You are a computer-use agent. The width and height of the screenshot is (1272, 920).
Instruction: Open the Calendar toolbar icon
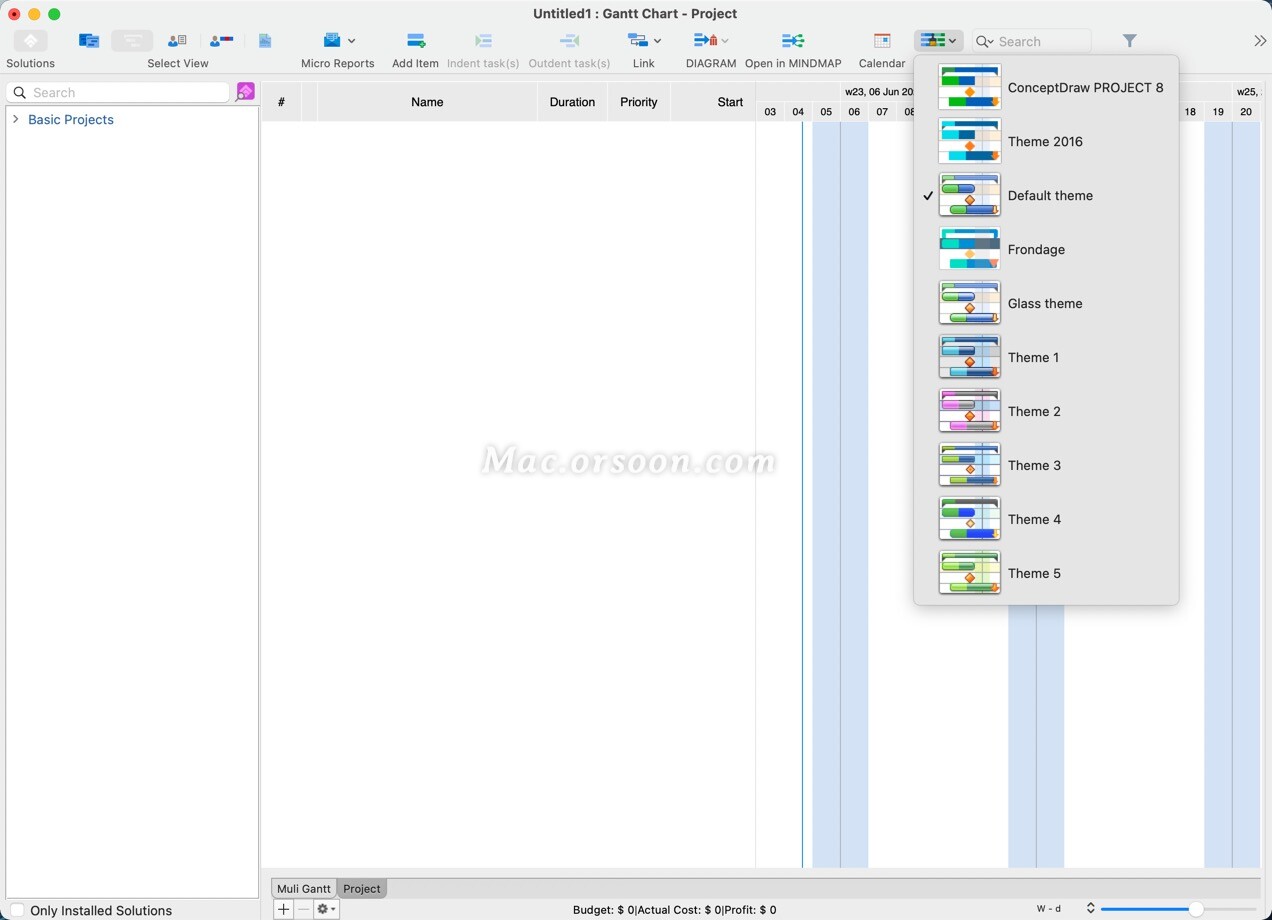tap(882, 41)
